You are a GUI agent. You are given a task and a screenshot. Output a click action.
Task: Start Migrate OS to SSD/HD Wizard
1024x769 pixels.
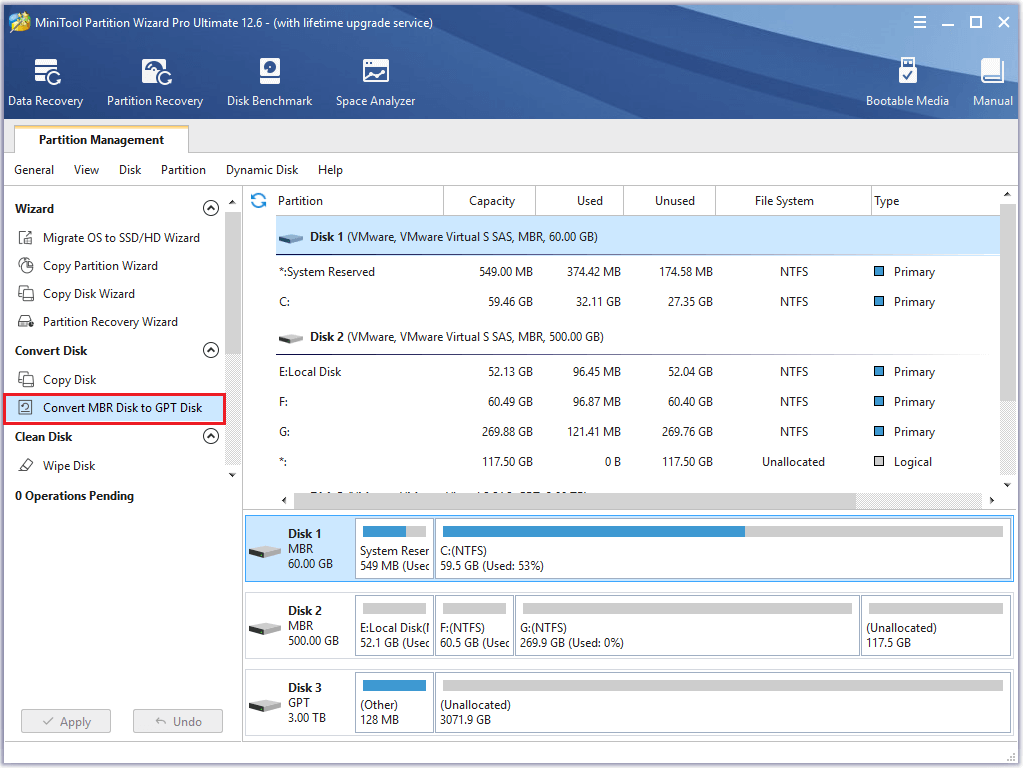[x=121, y=238]
